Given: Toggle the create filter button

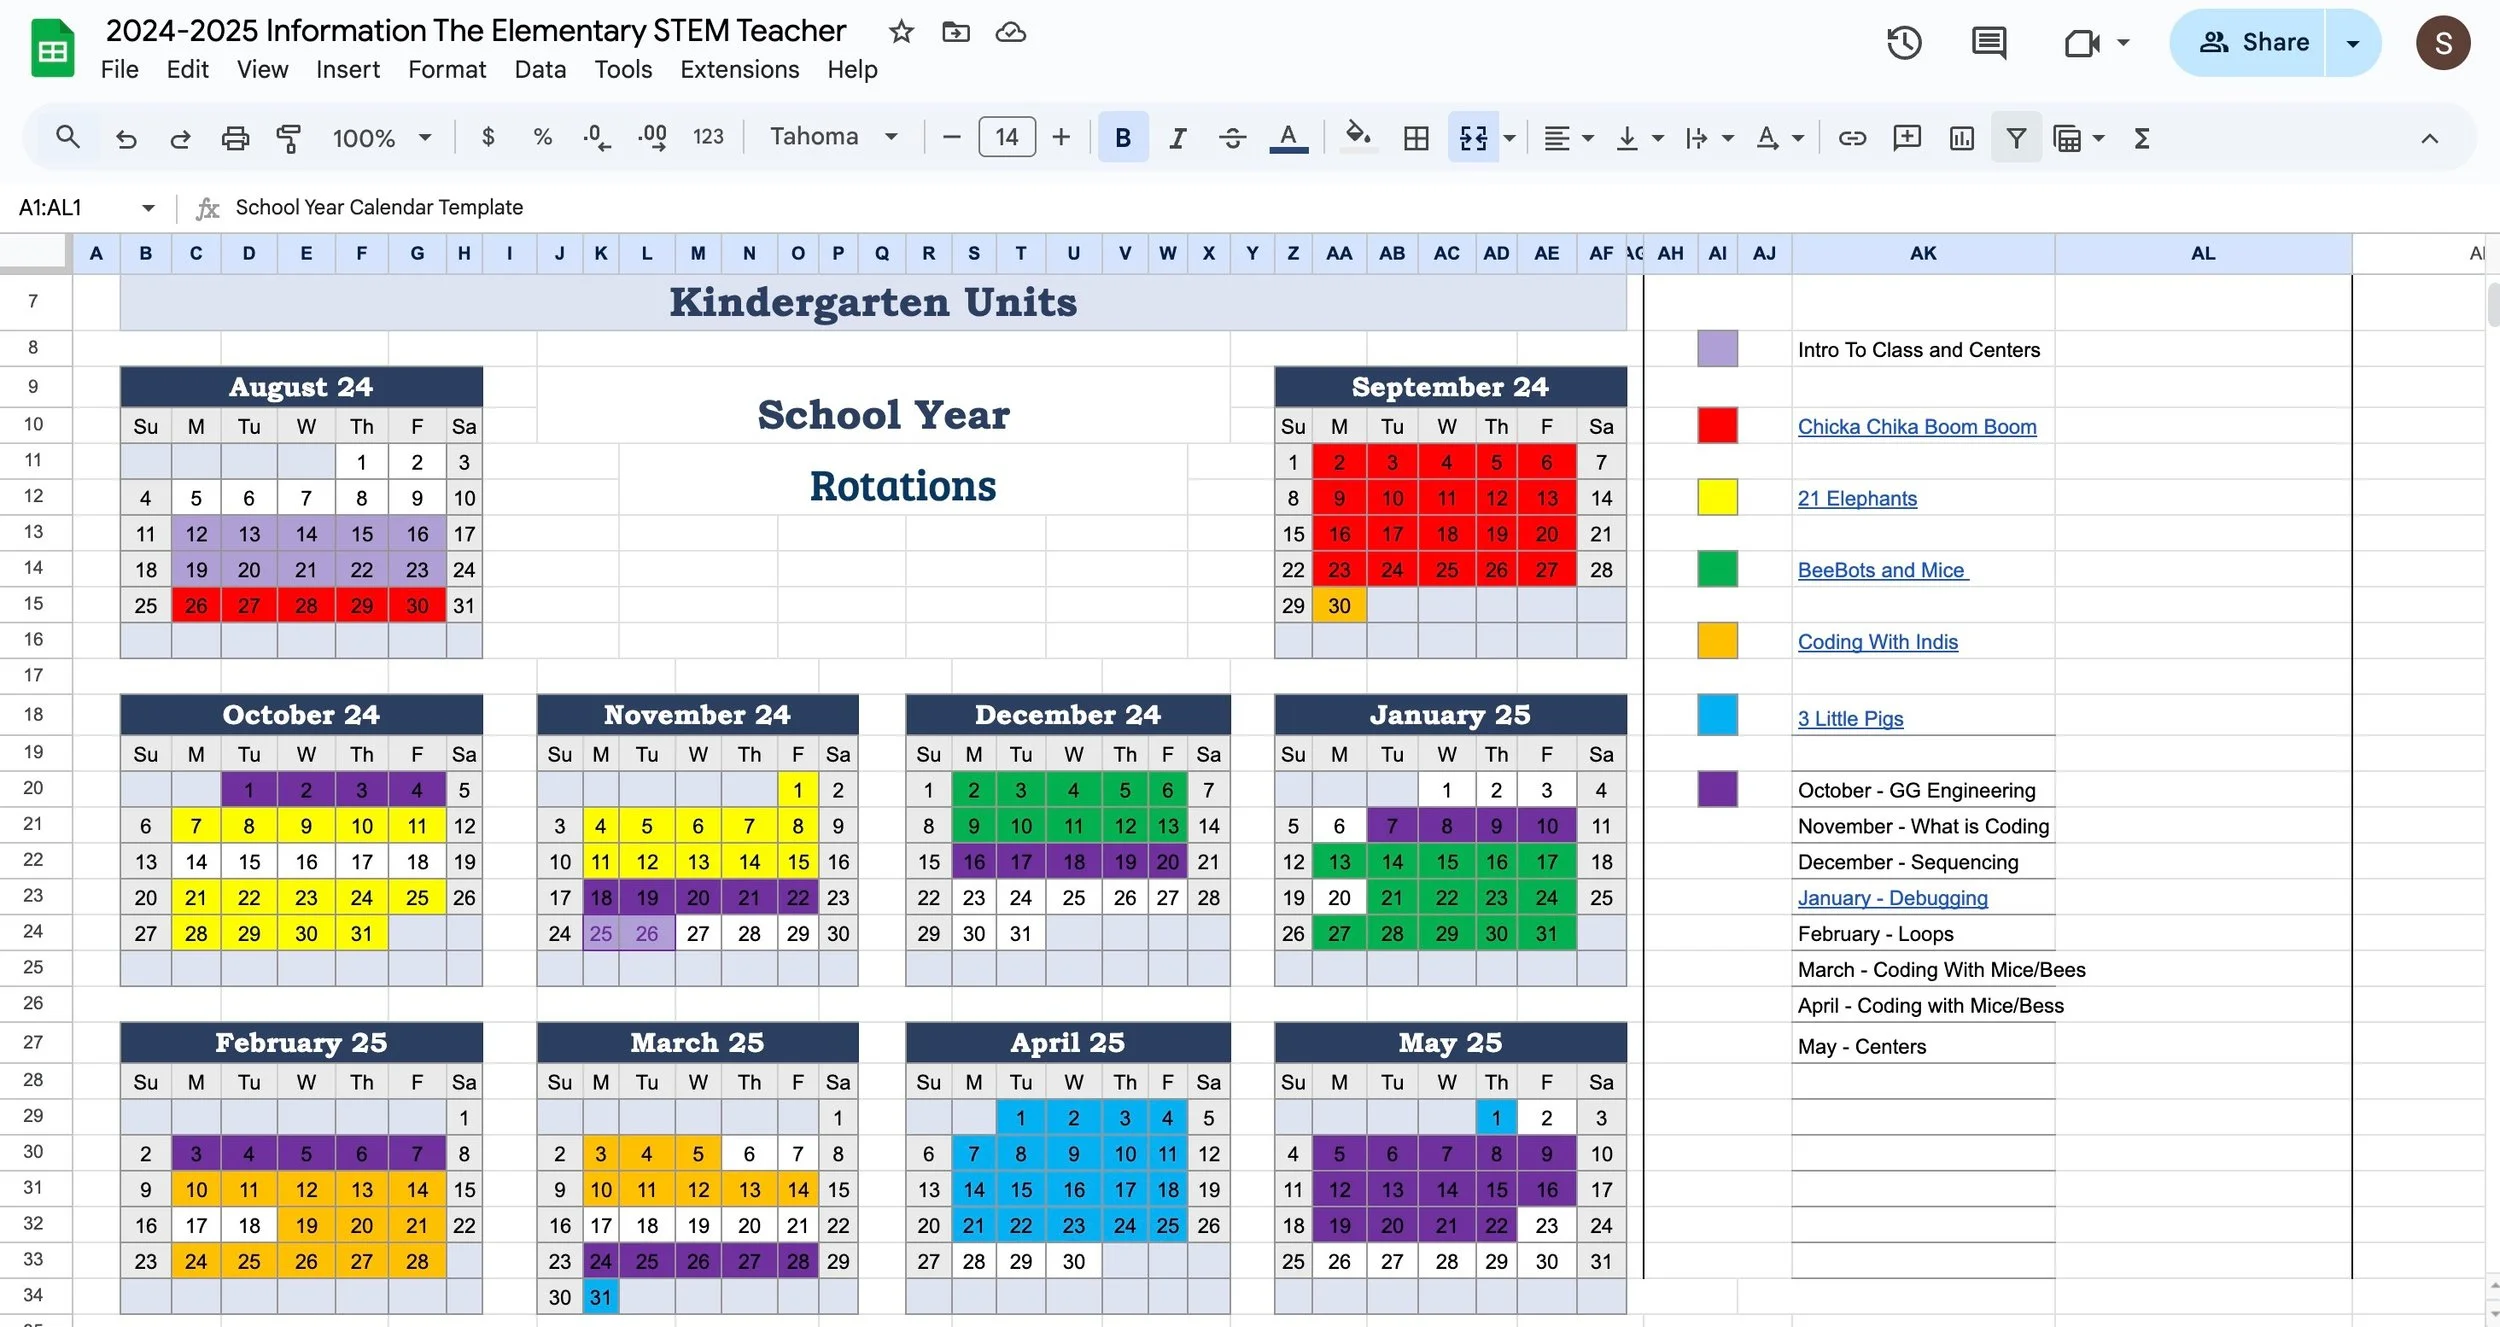Looking at the screenshot, I should [x=2016, y=138].
